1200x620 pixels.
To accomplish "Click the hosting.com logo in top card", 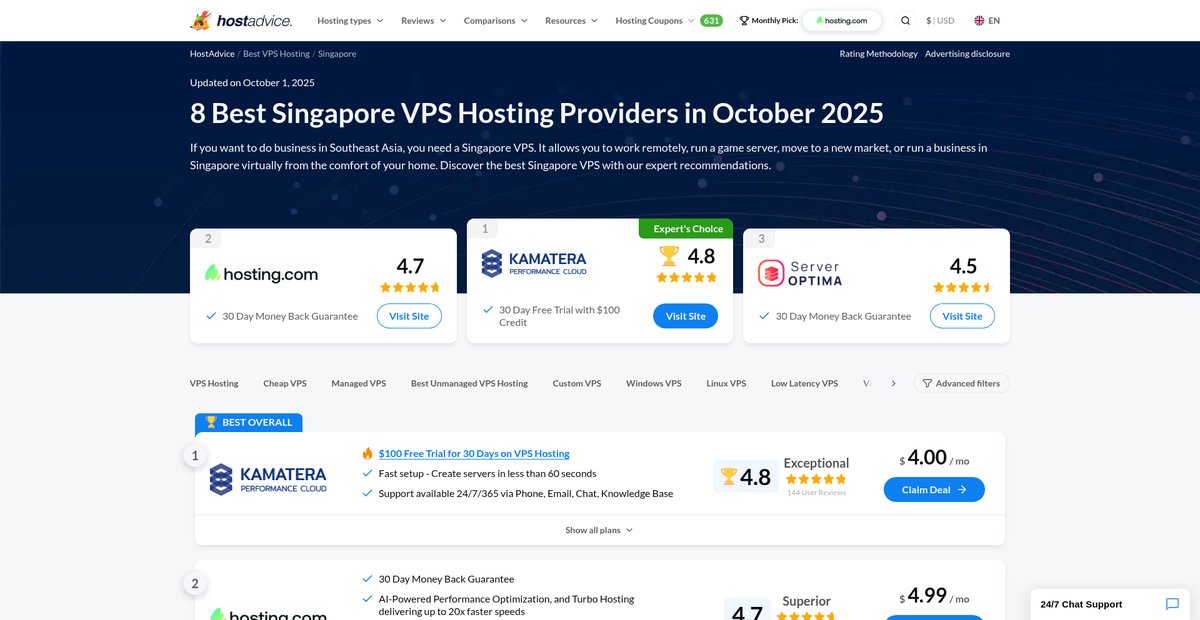I will [x=261, y=273].
